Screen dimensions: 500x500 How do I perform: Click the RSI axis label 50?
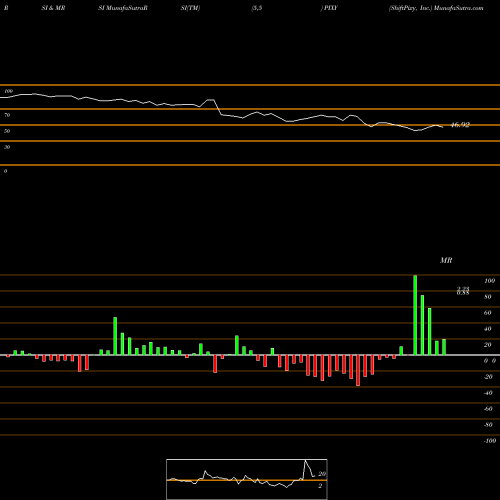[7, 131]
